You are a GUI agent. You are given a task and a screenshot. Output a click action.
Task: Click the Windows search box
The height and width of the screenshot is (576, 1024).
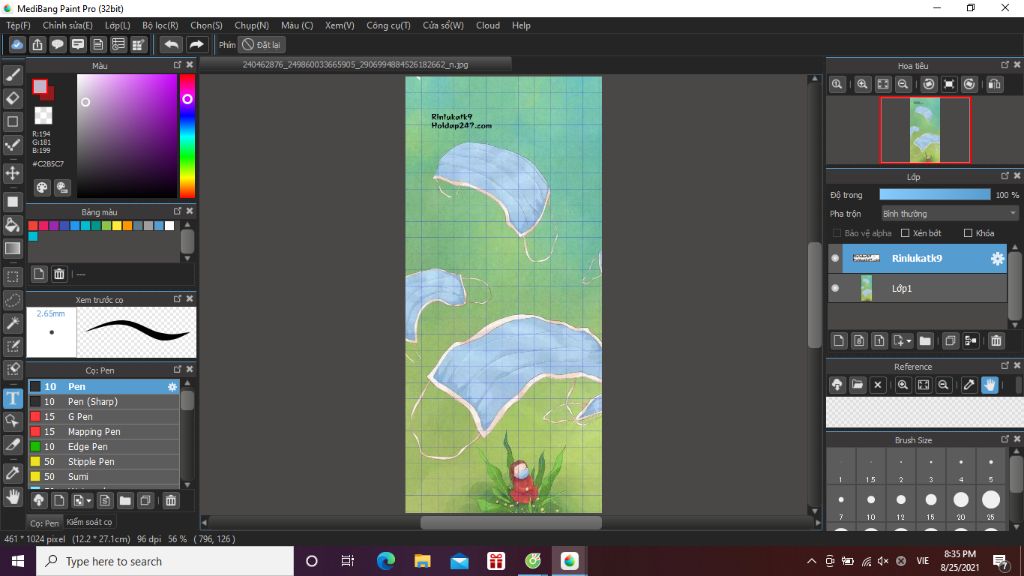coord(165,561)
